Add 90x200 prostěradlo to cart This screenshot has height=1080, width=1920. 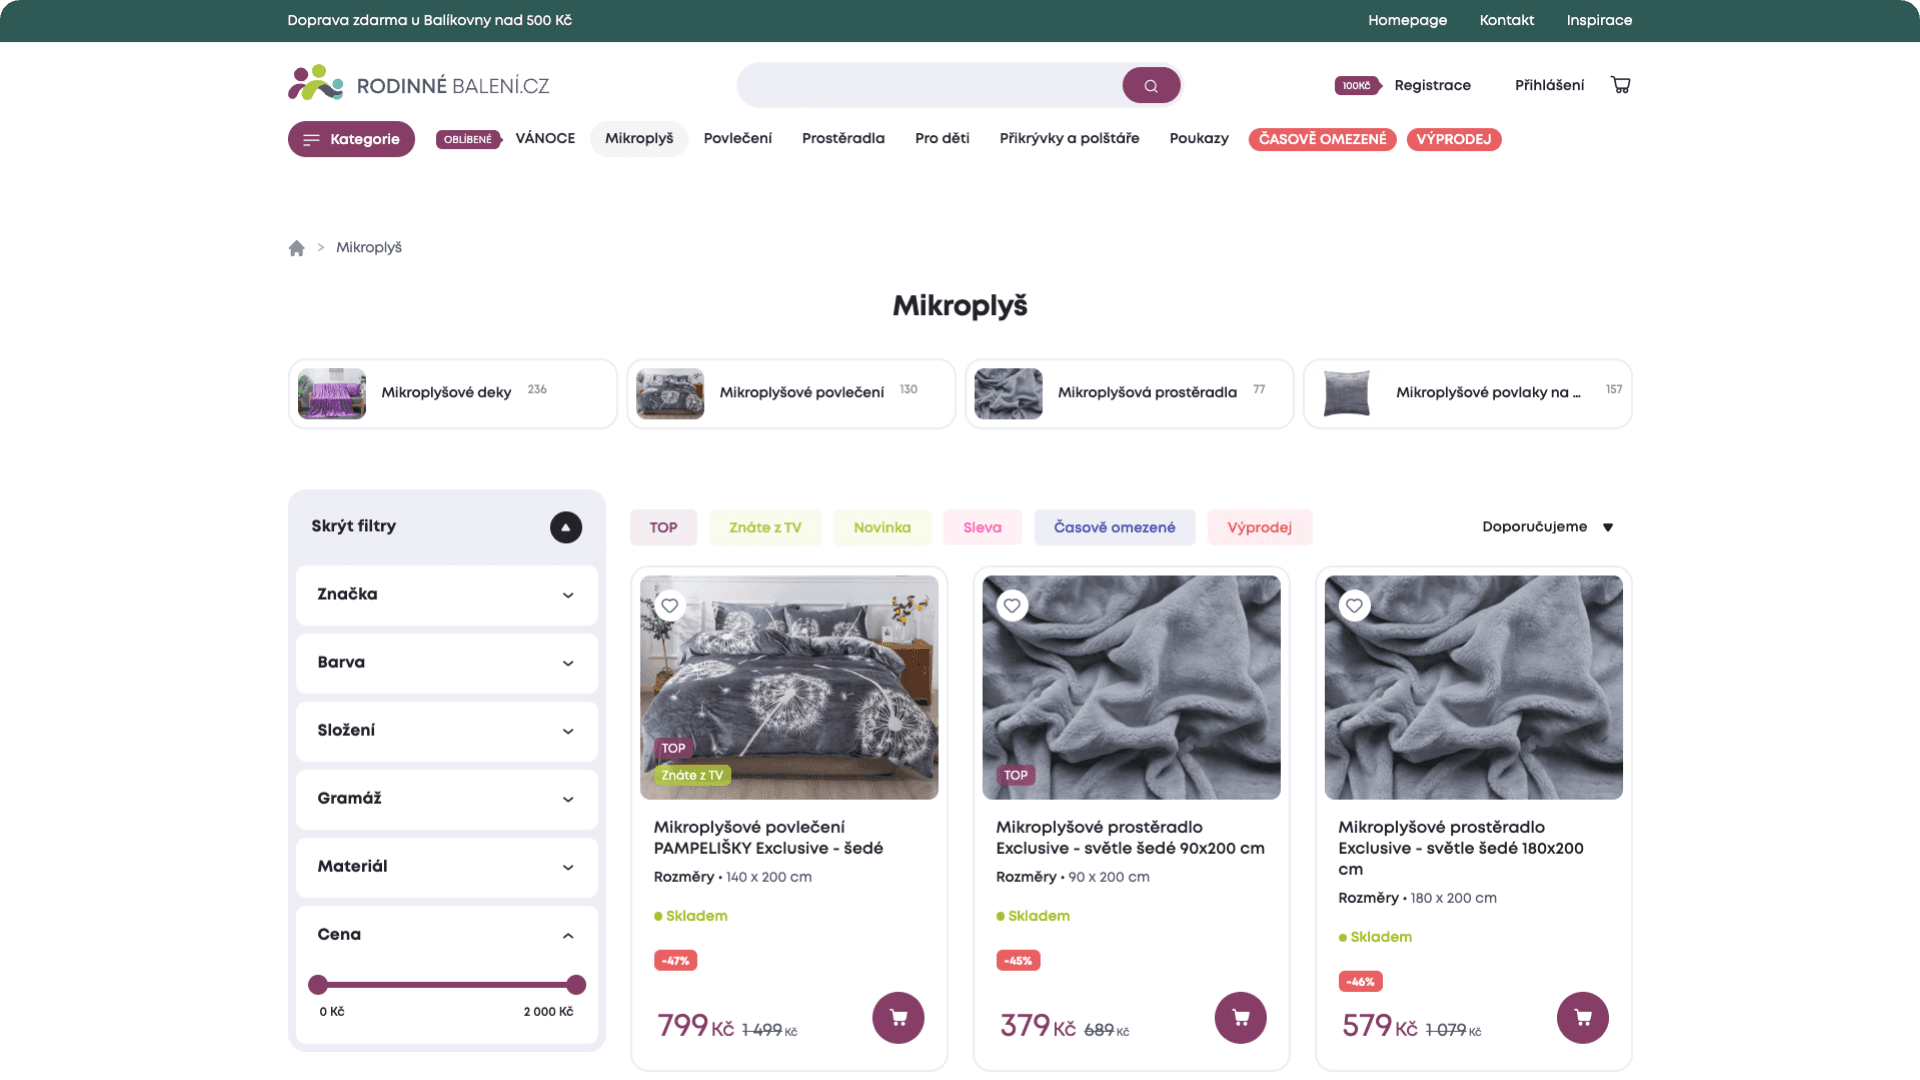(x=1240, y=1018)
